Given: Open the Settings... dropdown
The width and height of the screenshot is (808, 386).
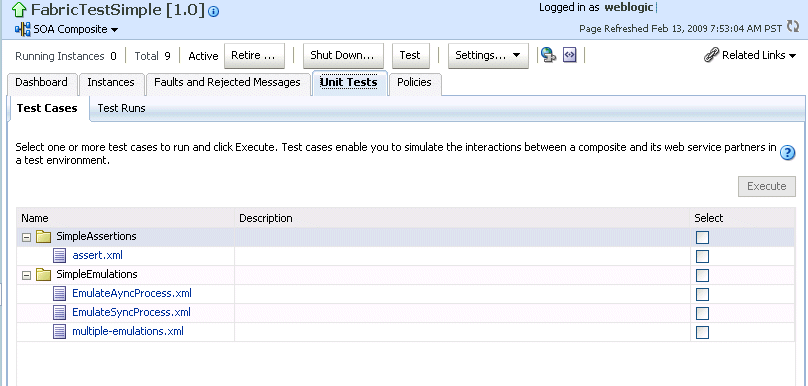Looking at the screenshot, I should (x=488, y=56).
